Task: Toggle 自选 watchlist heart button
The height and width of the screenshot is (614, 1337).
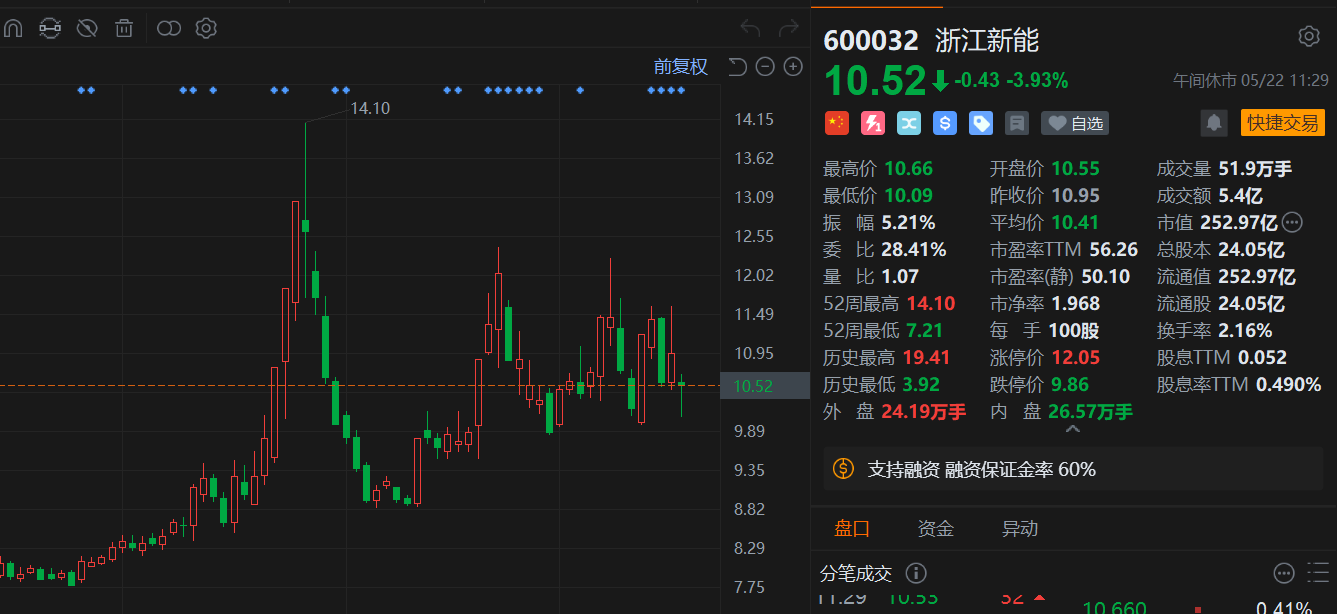Action: (x=1075, y=123)
